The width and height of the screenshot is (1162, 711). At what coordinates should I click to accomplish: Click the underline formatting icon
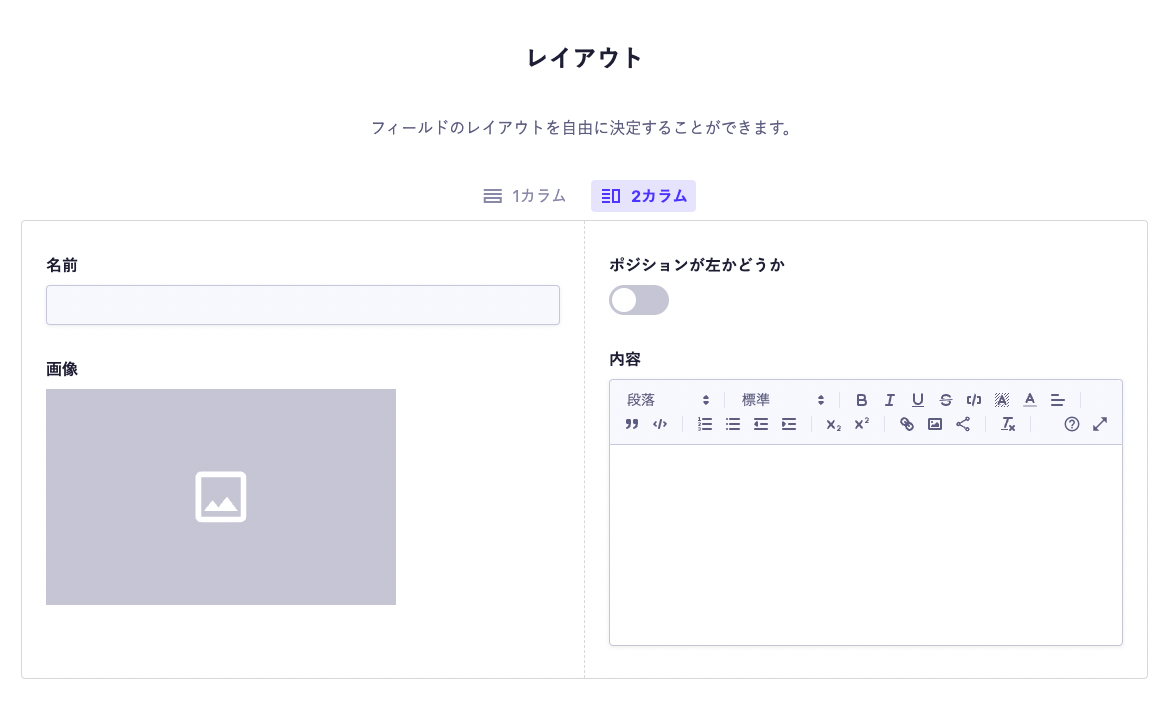pos(917,400)
